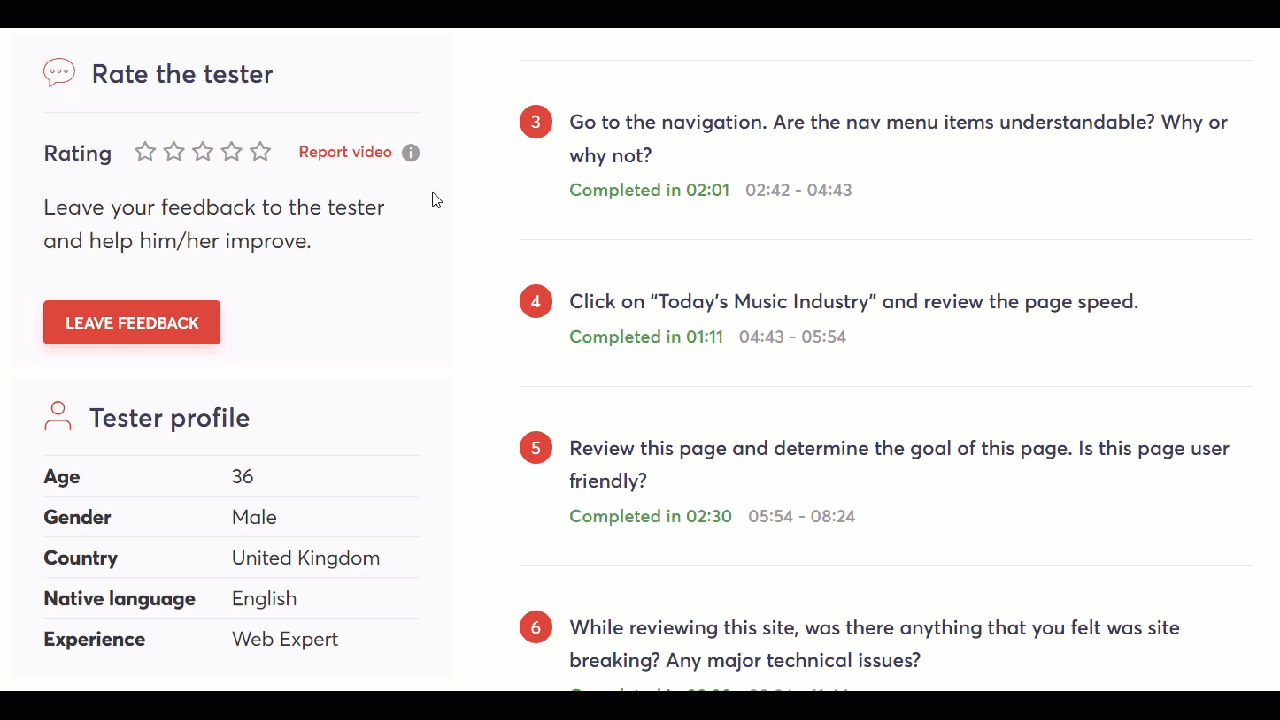Image resolution: width=1280 pixels, height=720 pixels.
Task: Click the person icon by Tester profile
Action: point(58,417)
